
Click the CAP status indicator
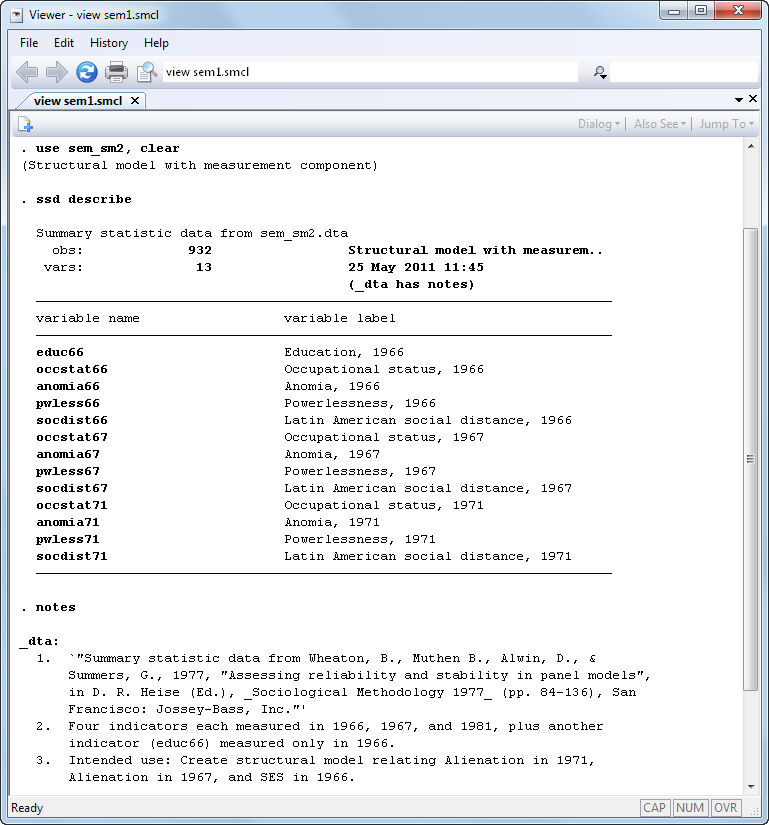(654, 808)
